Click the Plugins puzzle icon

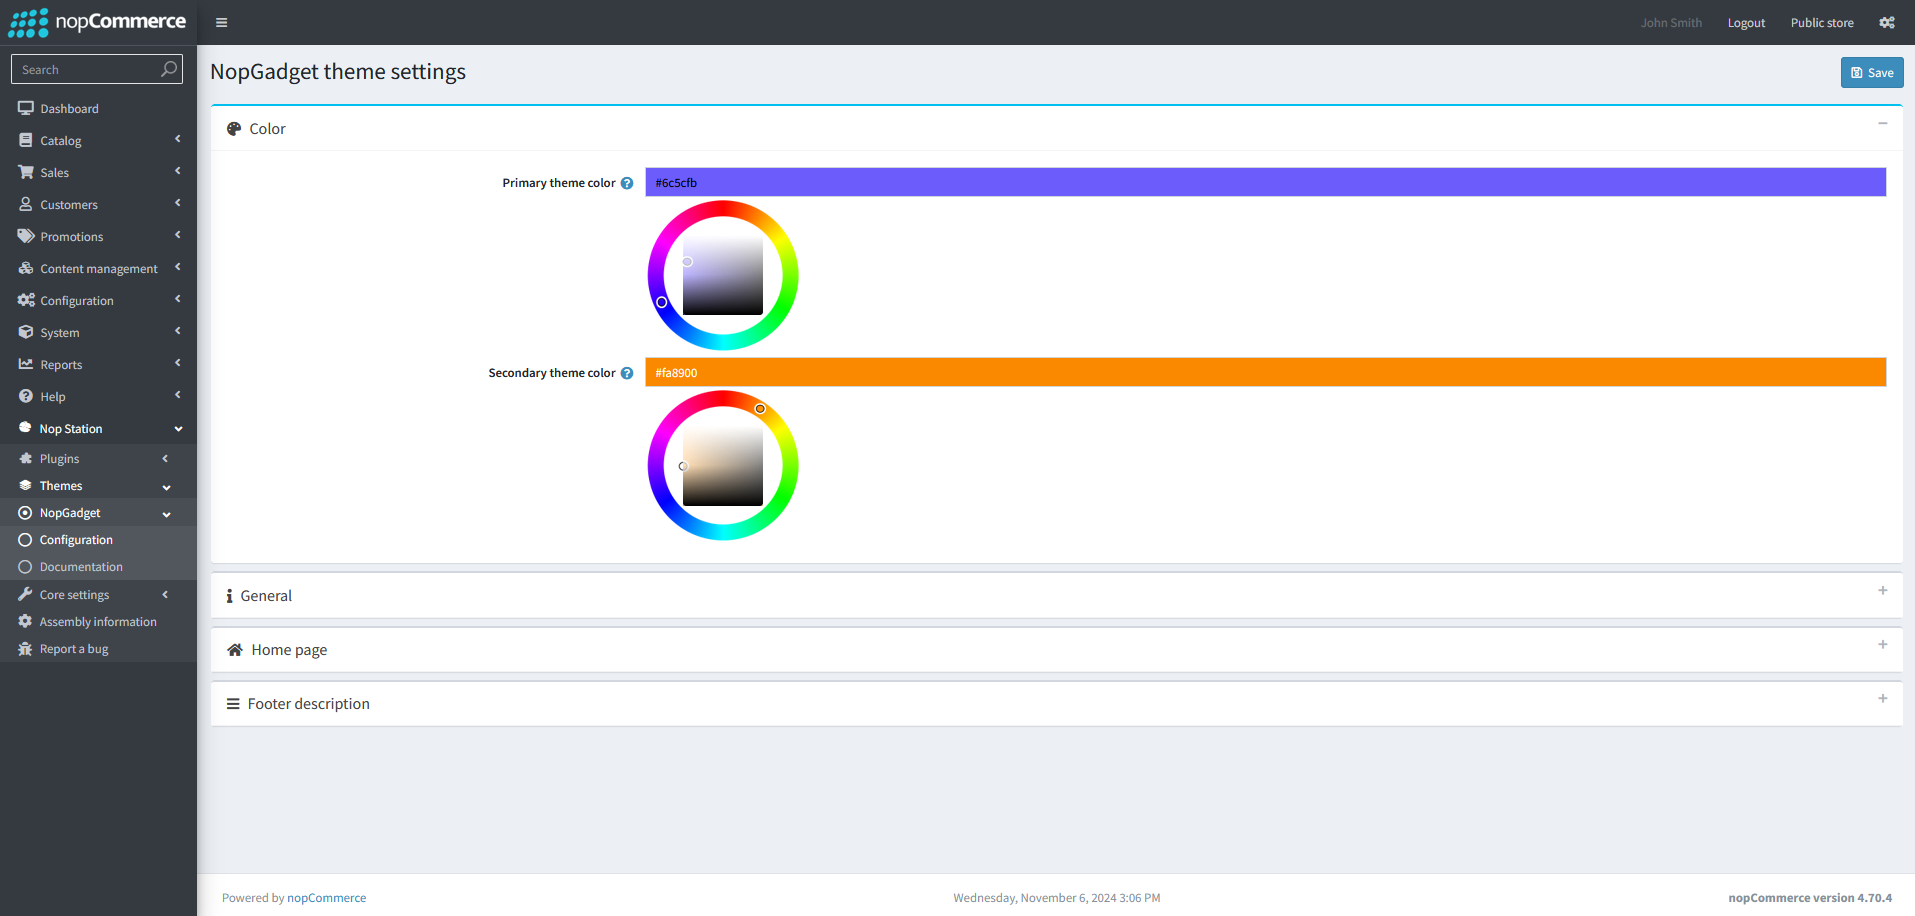[25, 458]
